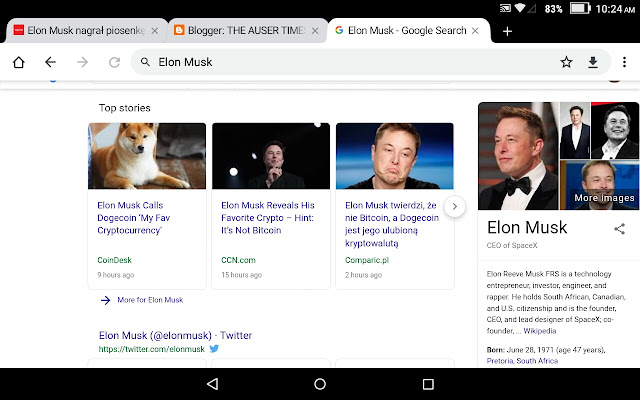Tap the large tuxedo Elon Musk photo
This screenshot has height=400, width=640.
(x=518, y=156)
